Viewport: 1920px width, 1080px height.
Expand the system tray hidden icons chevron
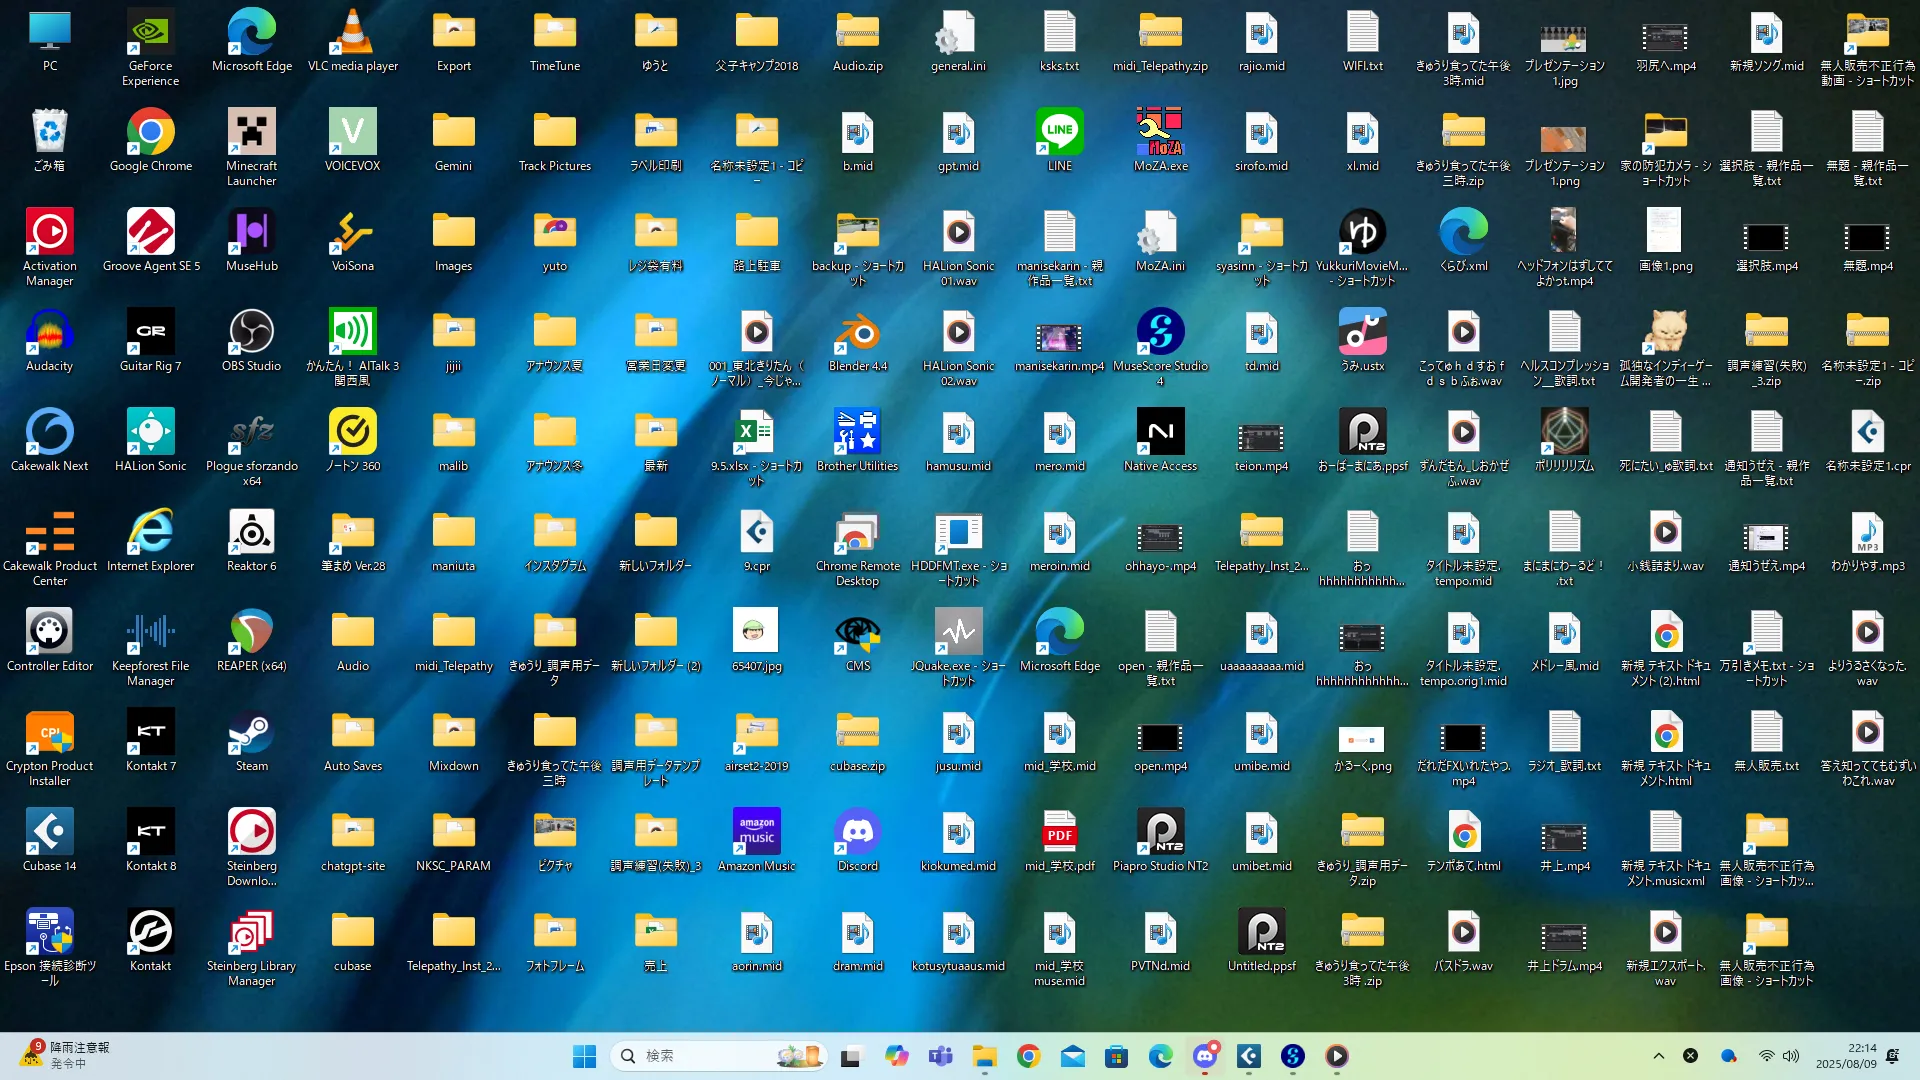(1658, 1056)
